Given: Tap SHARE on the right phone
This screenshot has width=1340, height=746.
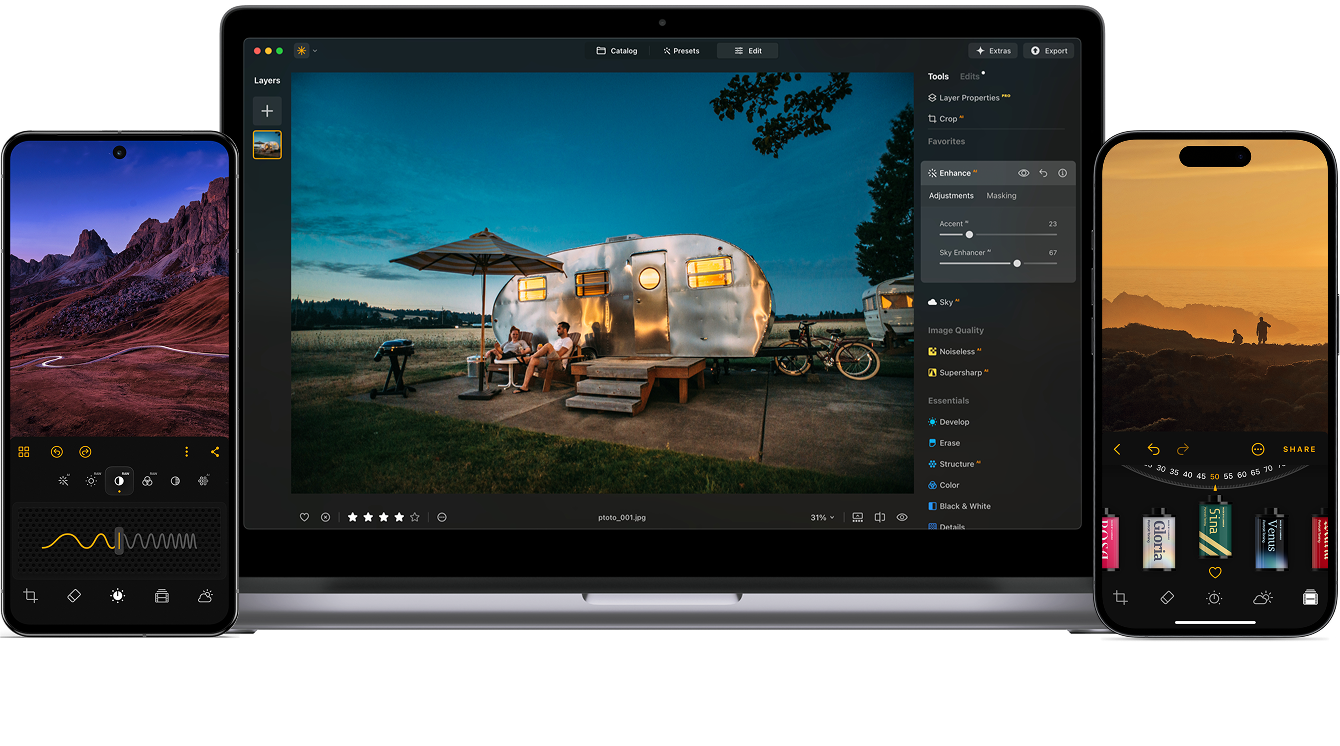Looking at the screenshot, I should click(x=1299, y=449).
